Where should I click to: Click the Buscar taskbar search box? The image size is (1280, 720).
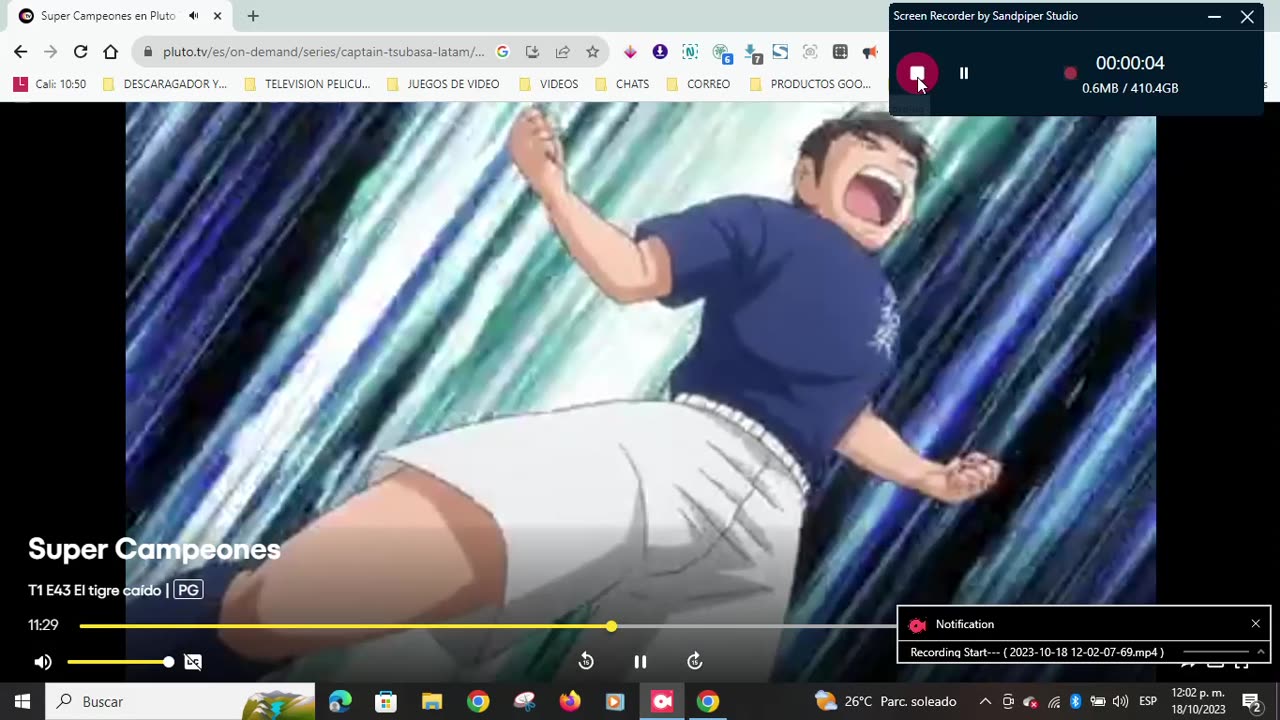coord(180,701)
